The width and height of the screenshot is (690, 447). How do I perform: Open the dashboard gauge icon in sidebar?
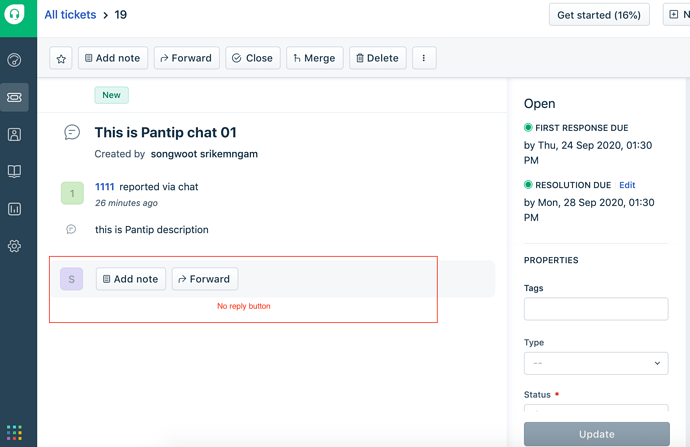[x=14, y=59]
